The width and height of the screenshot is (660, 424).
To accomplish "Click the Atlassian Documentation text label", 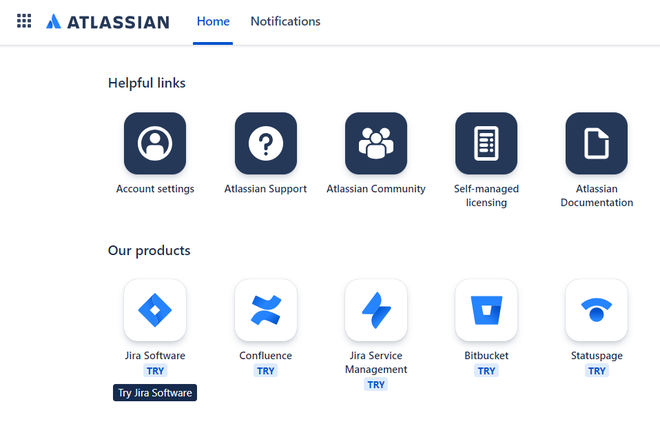I will pos(597,195).
